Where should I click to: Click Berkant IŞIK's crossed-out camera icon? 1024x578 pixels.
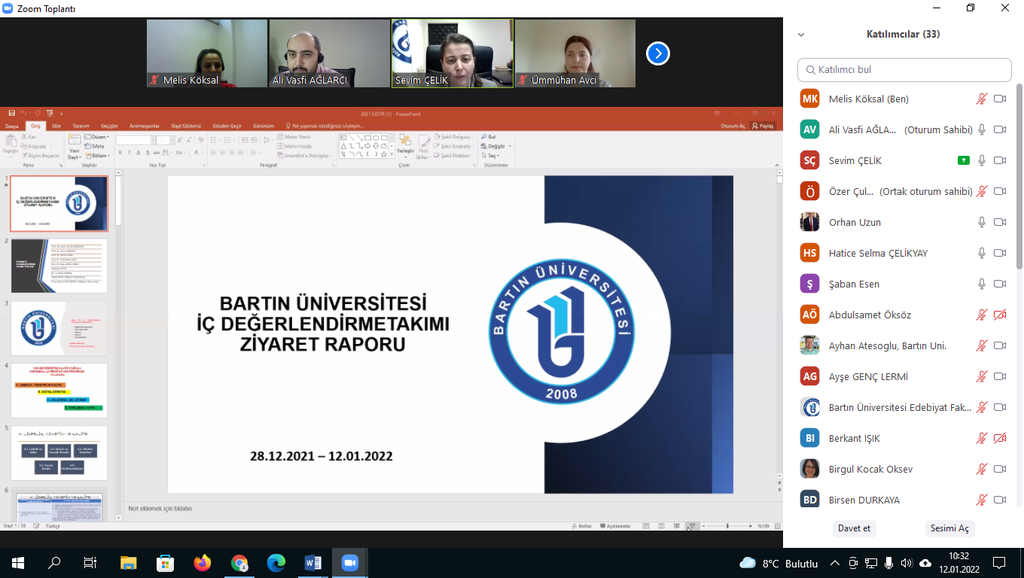coord(999,438)
